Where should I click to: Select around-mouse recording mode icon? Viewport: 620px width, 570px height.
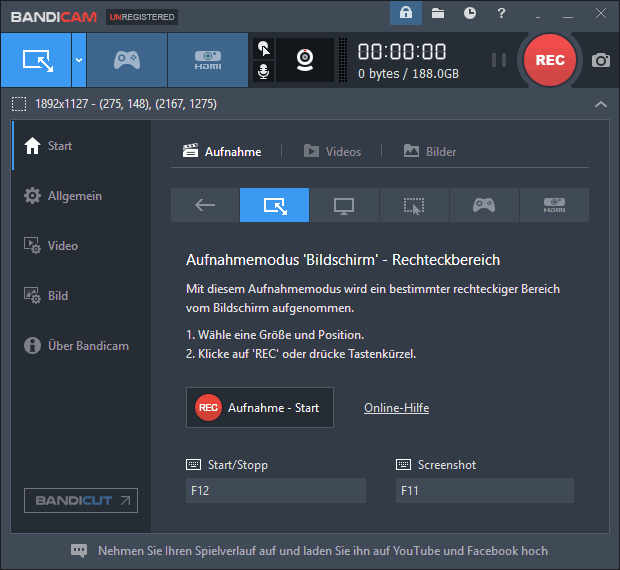click(x=414, y=205)
